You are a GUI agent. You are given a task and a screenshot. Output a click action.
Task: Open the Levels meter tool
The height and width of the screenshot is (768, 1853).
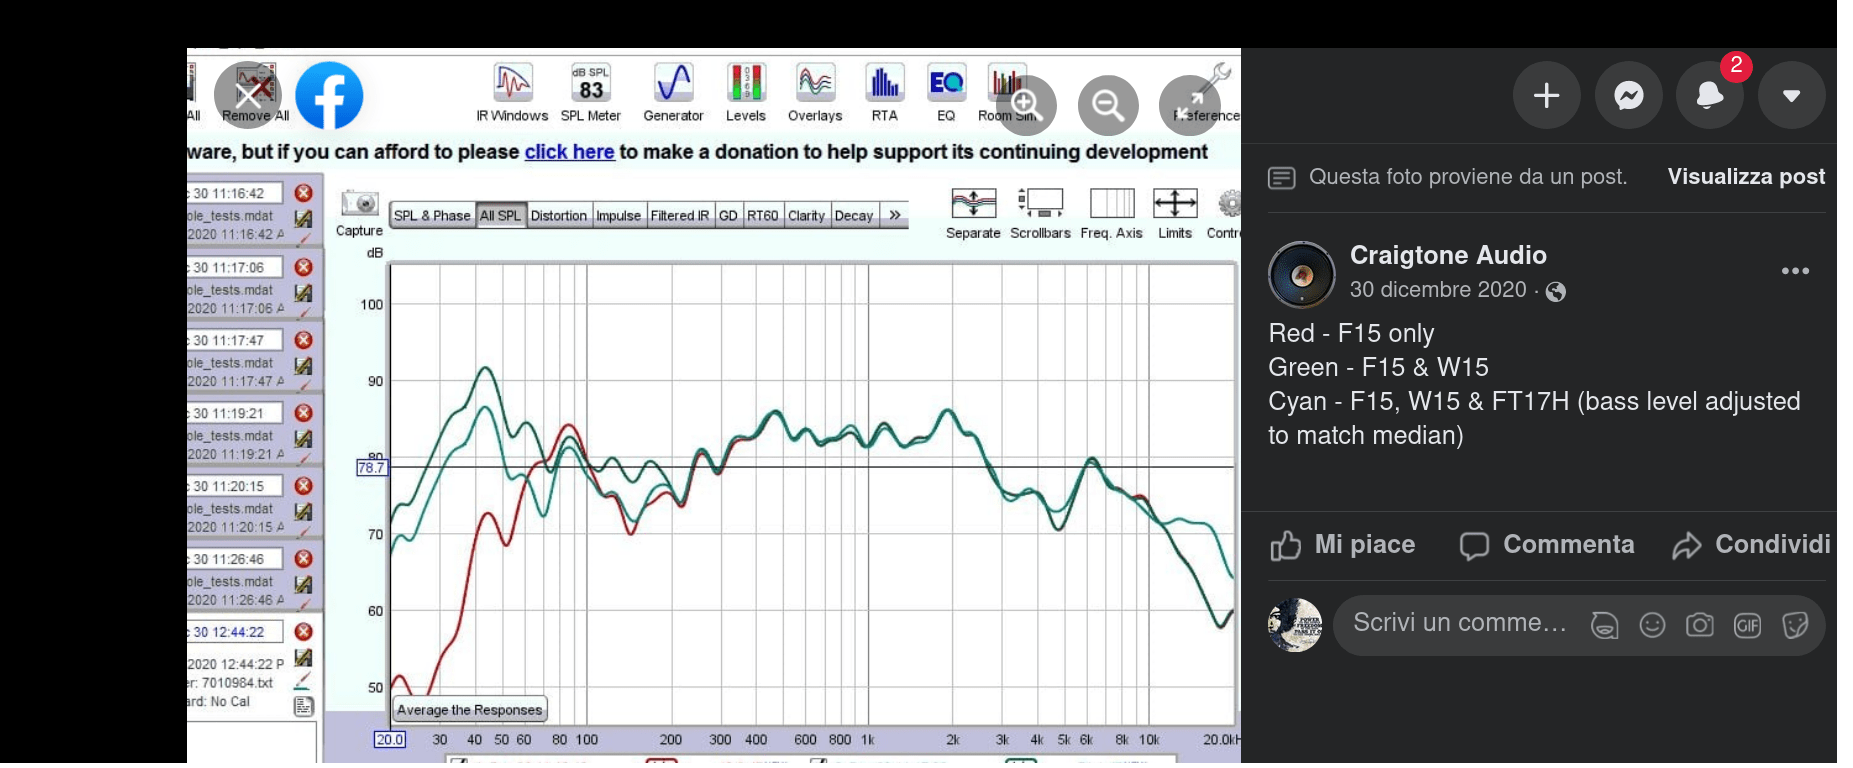click(x=745, y=94)
